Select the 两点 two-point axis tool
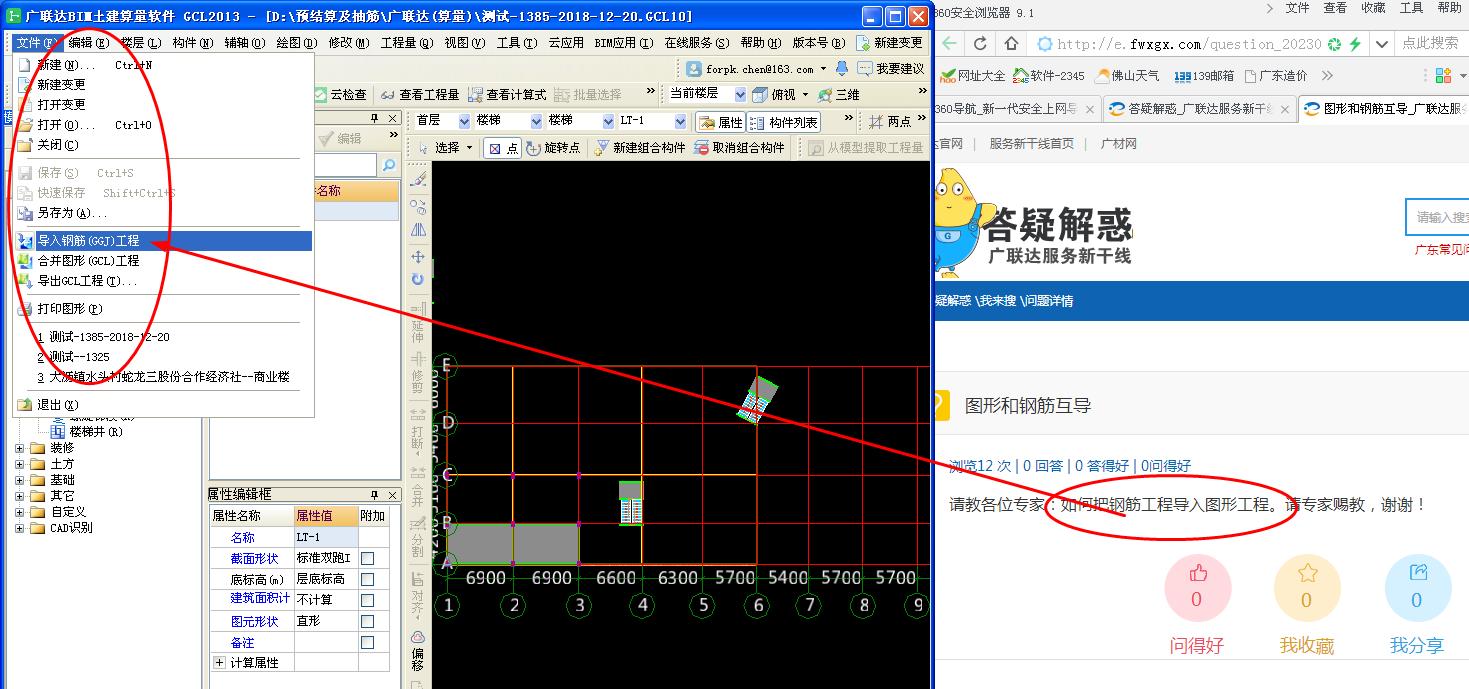 pyautogui.click(x=889, y=122)
